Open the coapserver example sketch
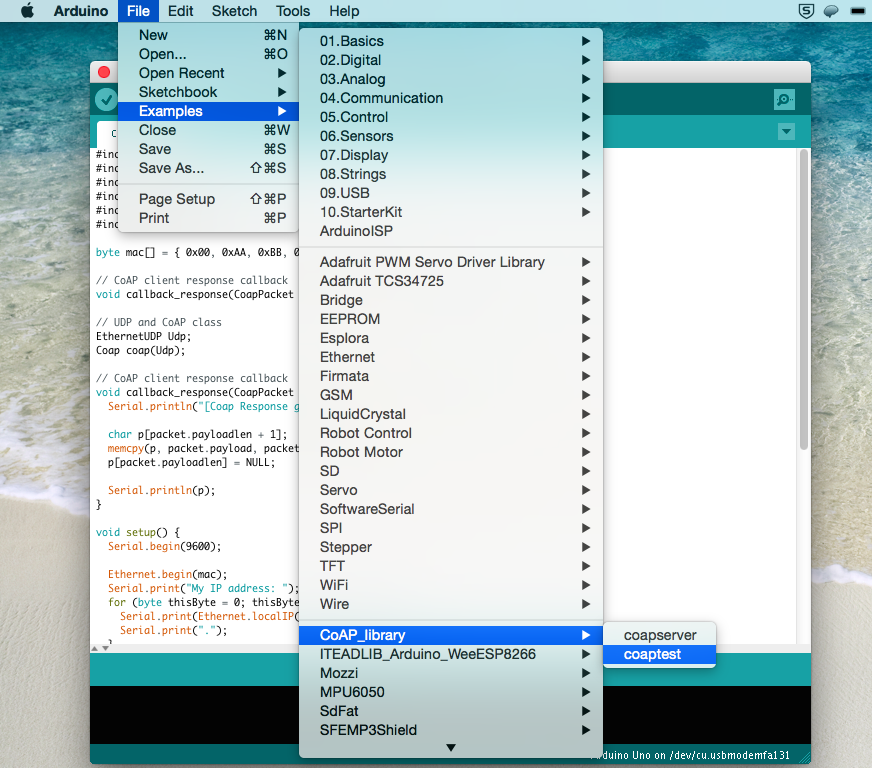Image resolution: width=872 pixels, height=768 pixels. click(660, 635)
